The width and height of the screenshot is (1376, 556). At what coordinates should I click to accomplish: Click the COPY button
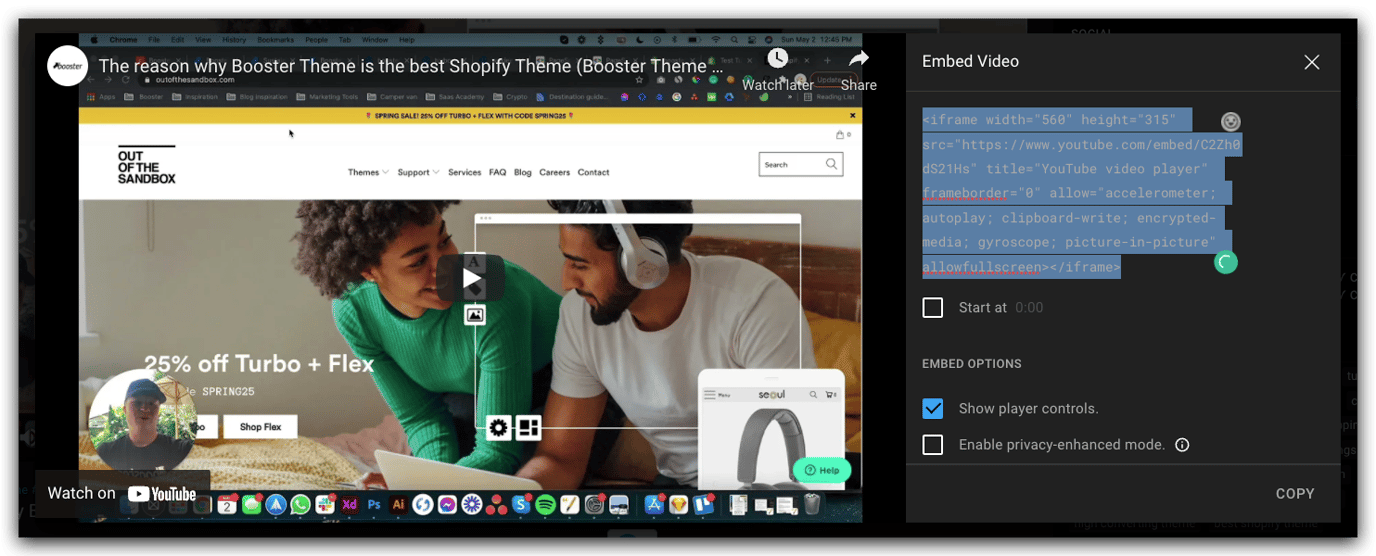(1295, 494)
